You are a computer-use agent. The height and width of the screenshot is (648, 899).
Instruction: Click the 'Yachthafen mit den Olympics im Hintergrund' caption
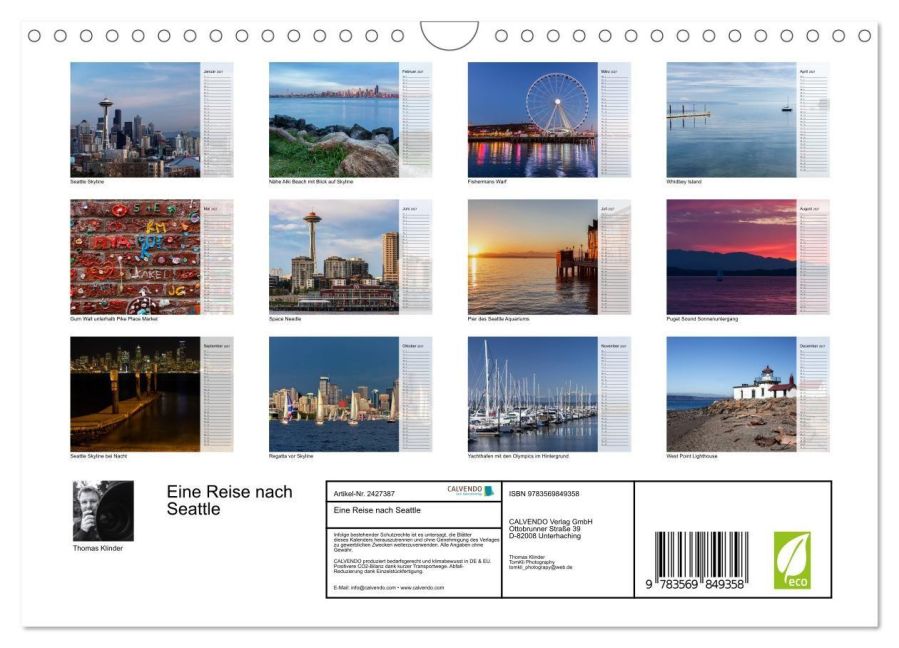click(518, 456)
